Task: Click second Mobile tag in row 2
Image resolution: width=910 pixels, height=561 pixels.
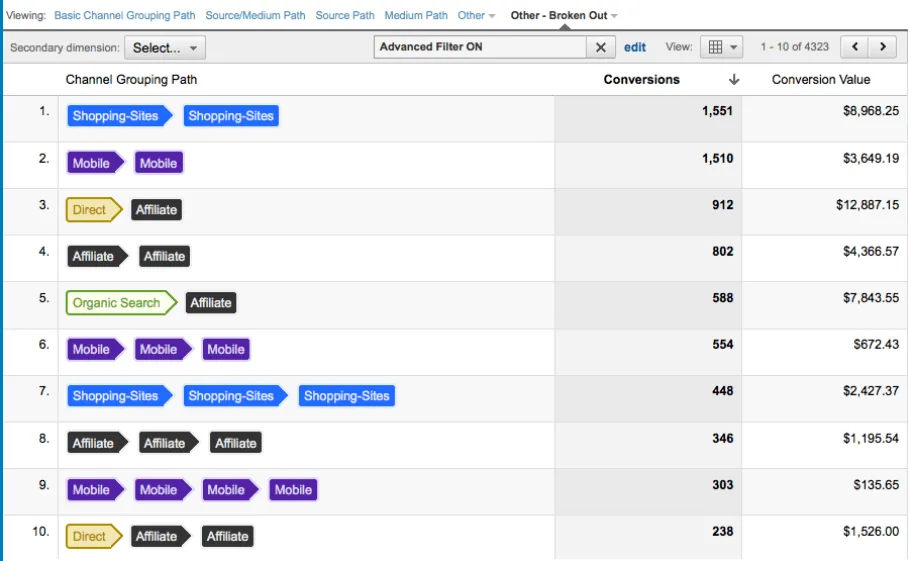Action: (158, 163)
